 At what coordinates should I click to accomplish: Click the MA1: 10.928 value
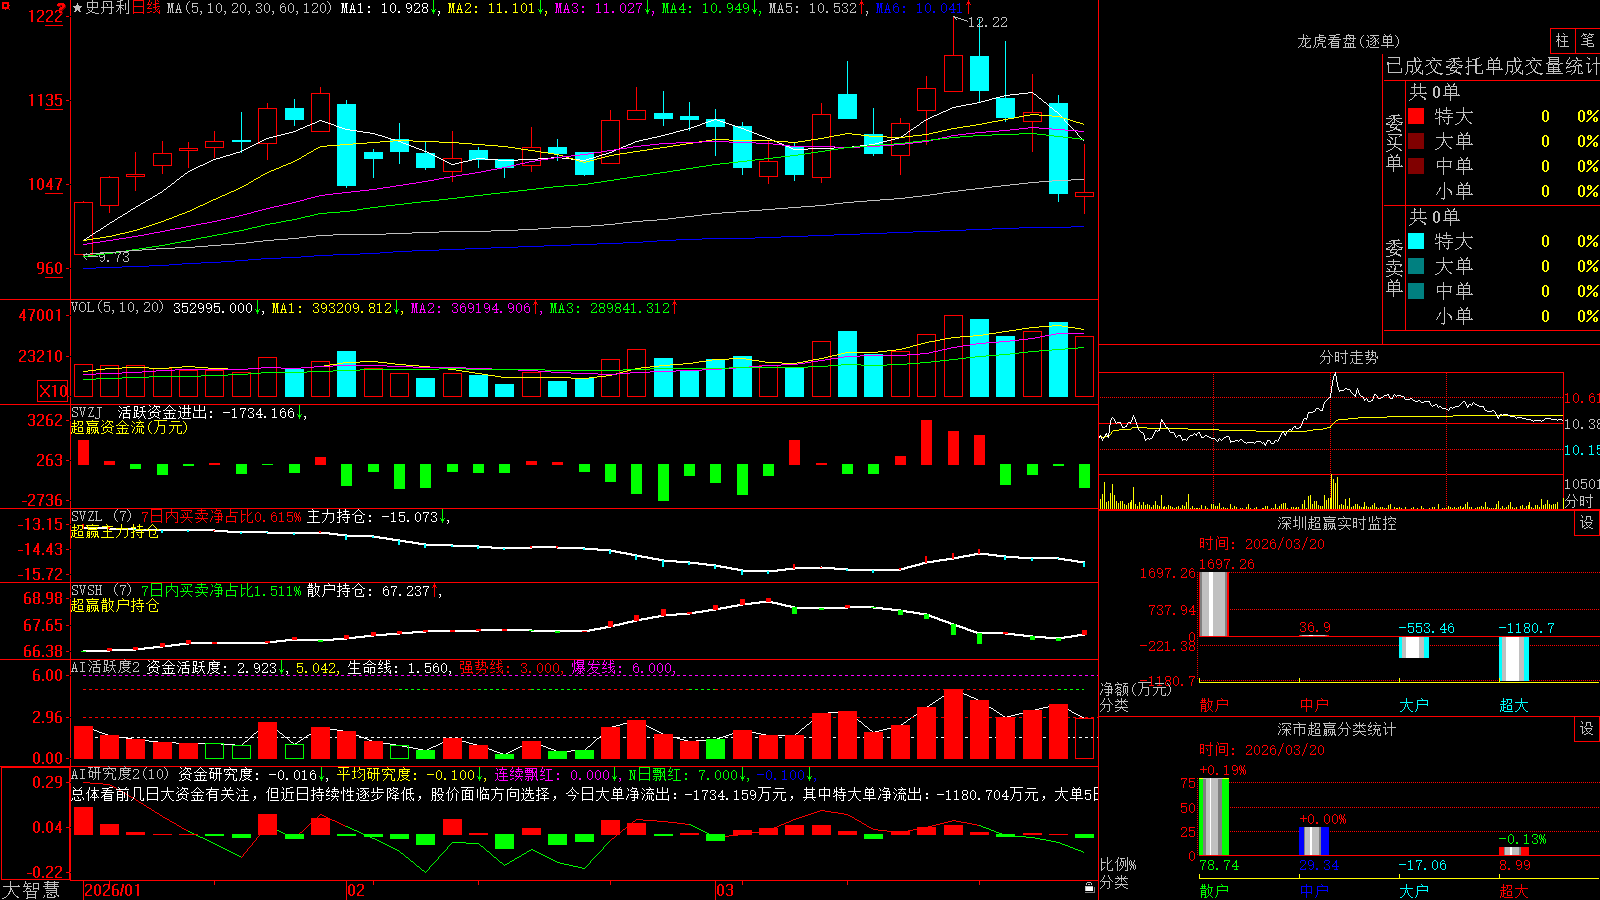(390, 8)
